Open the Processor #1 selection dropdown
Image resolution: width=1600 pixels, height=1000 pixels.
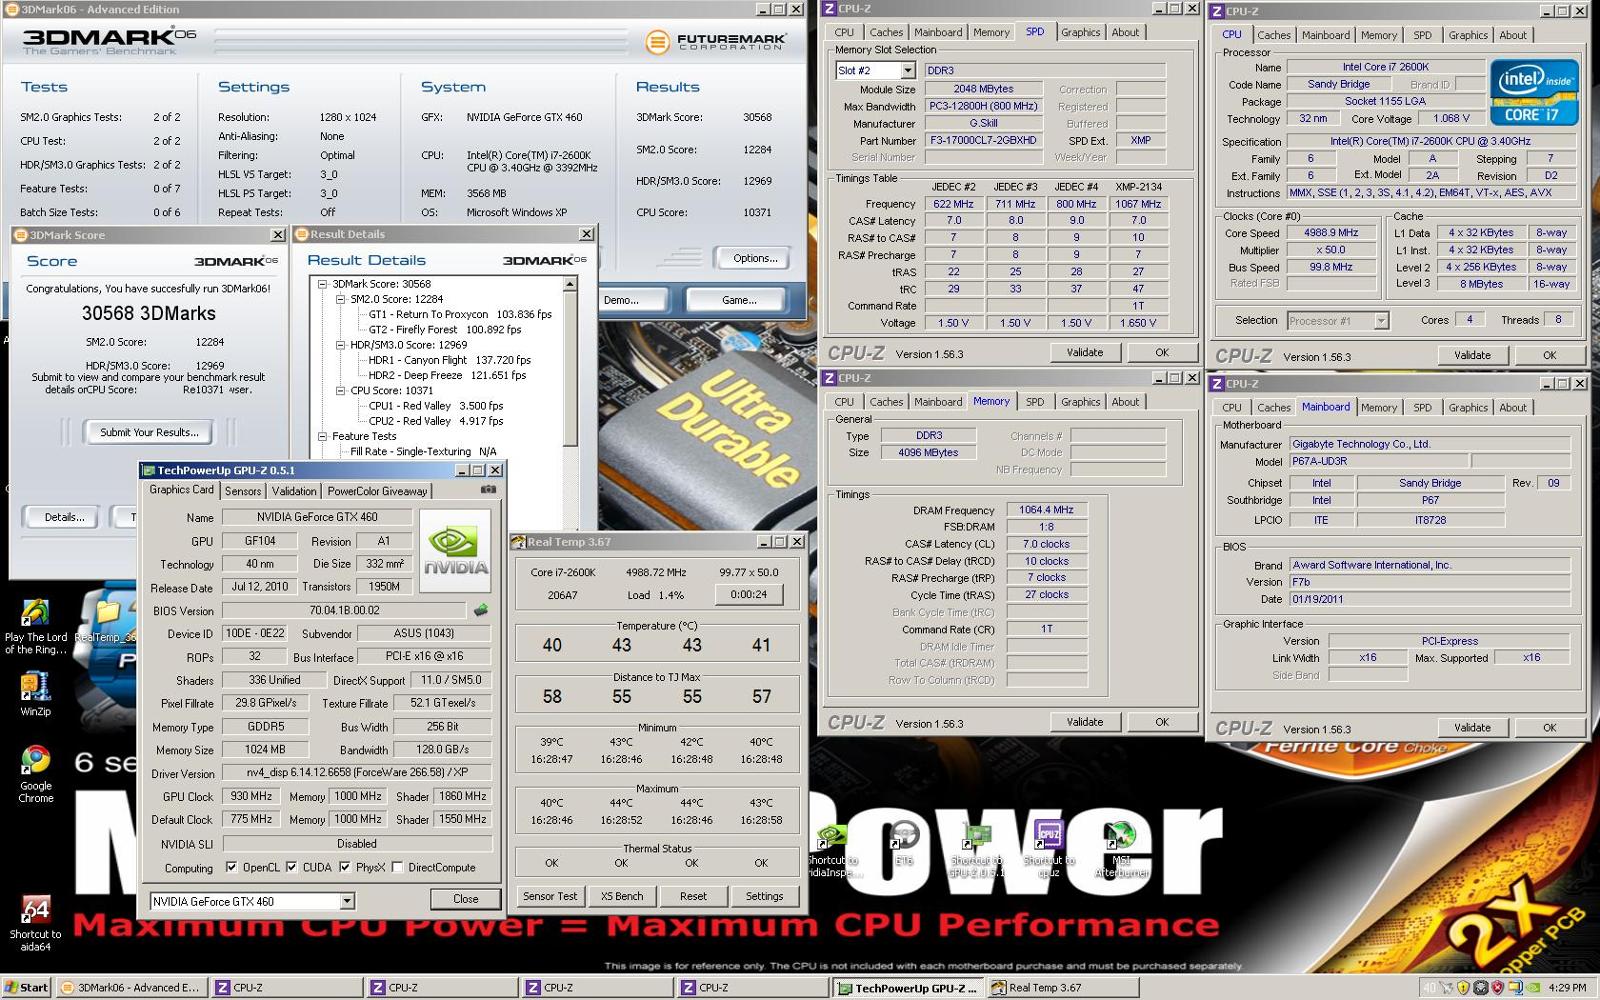[1381, 321]
